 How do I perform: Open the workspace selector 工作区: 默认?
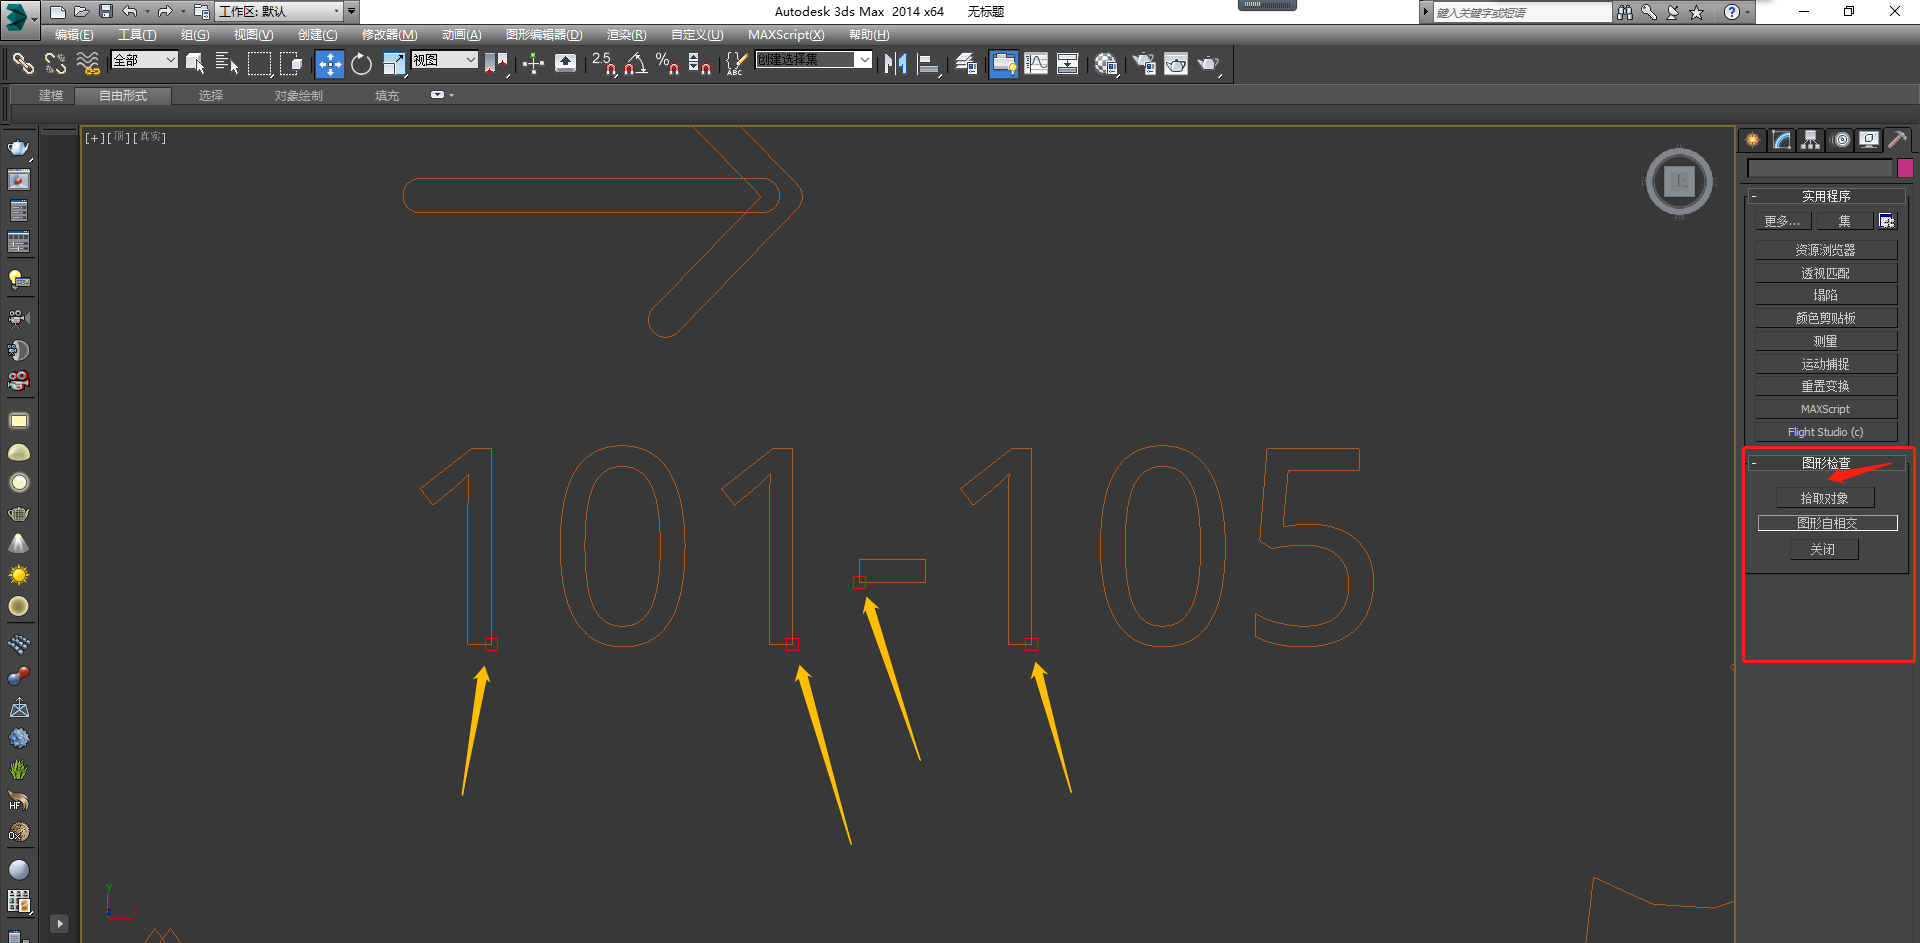[x=279, y=12]
